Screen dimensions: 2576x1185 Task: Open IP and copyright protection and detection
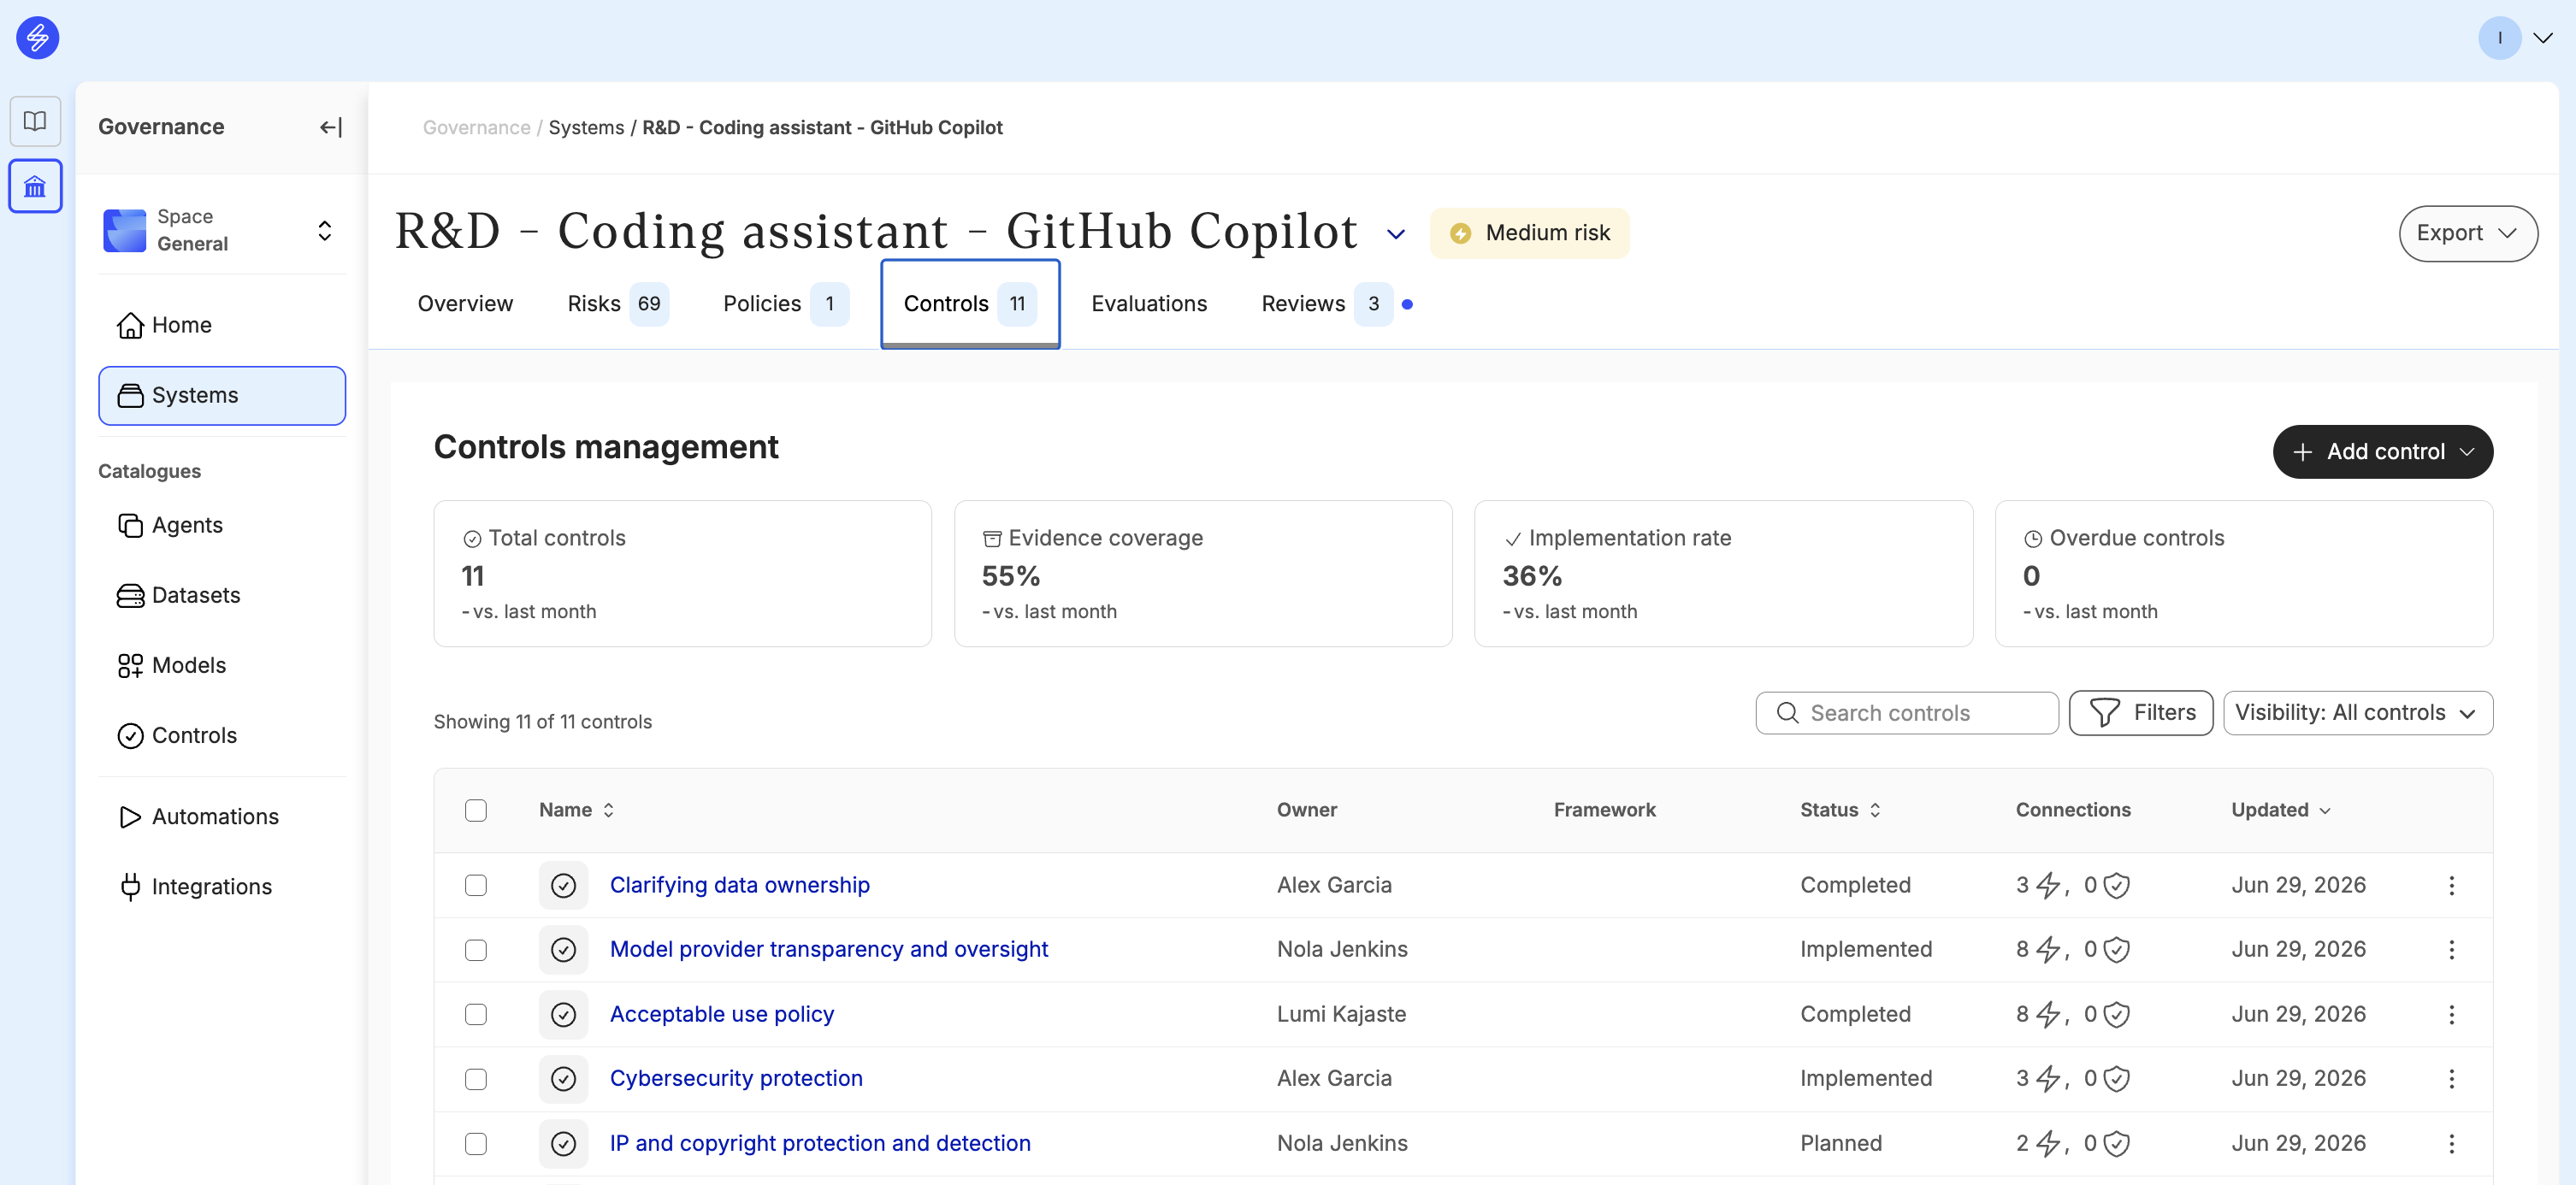pyautogui.click(x=819, y=1143)
